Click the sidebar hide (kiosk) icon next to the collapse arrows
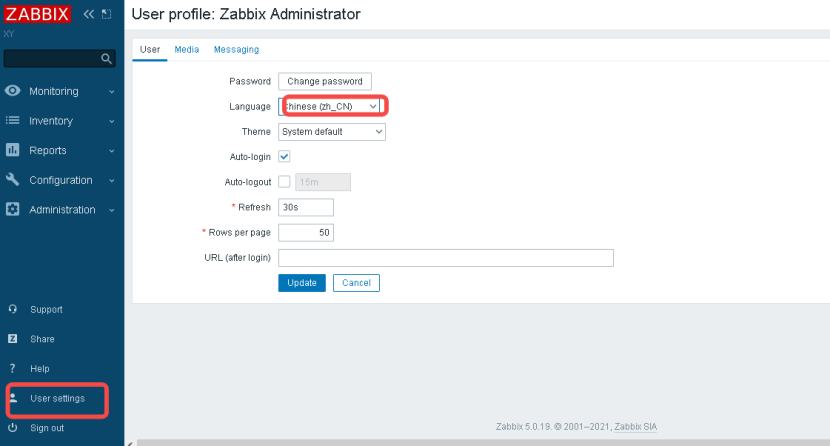The height and width of the screenshot is (446, 830). pyautogui.click(x=106, y=14)
